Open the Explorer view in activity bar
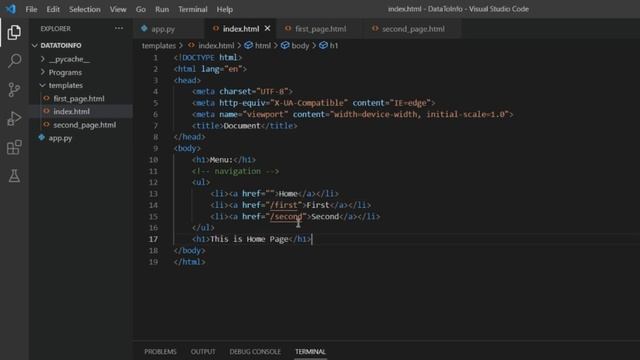The height and width of the screenshot is (360, 640). pyautogui.click(x=14, y=32)
